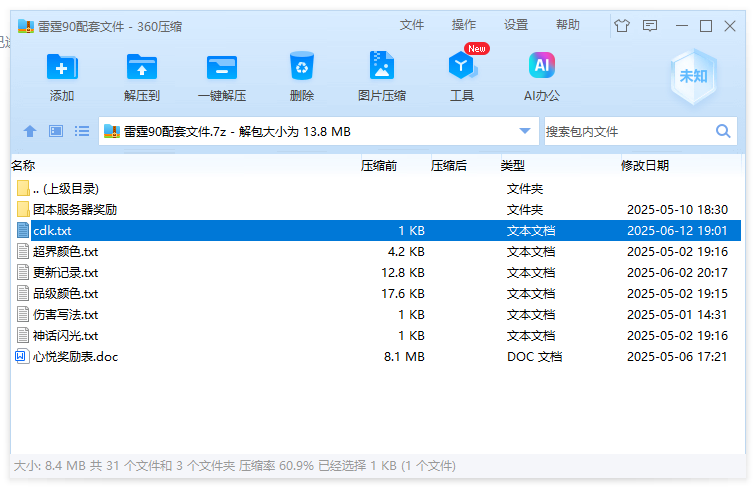Screen dimensions: 756x488
Task: Switch to the thumbnail view mode icon
Action: [x=56, y=131]
